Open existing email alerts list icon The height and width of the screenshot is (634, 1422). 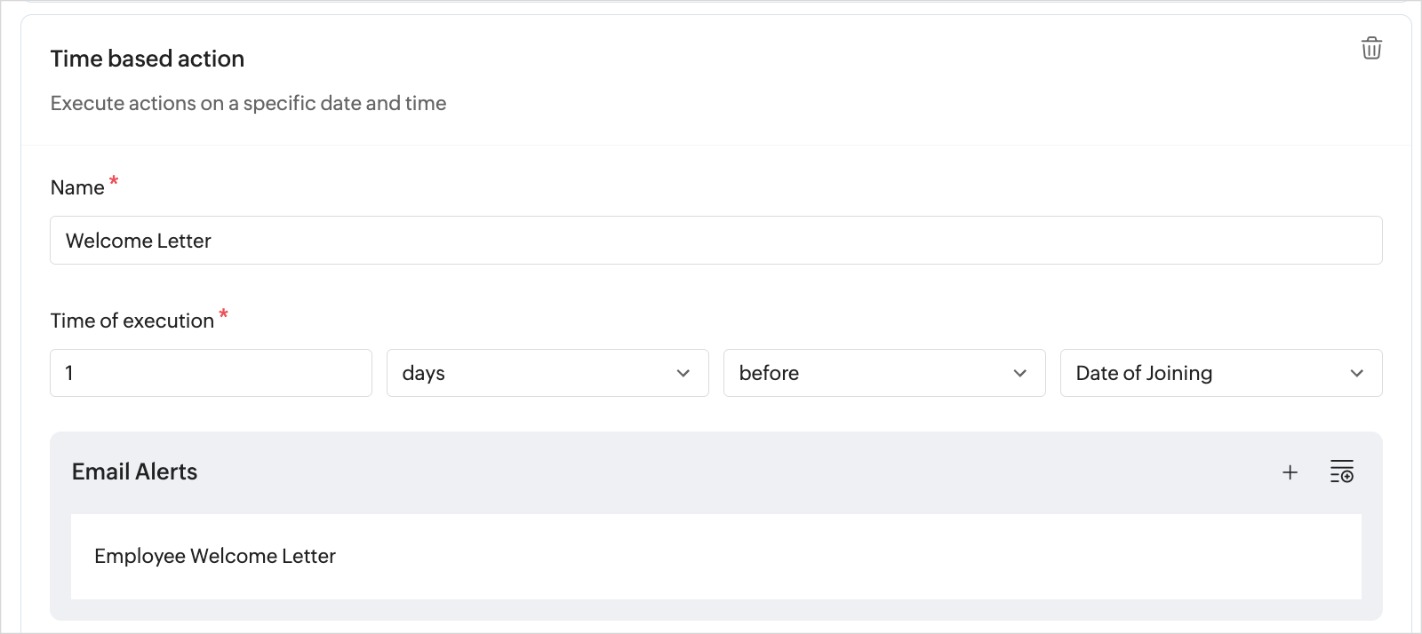coord(1341,472)
